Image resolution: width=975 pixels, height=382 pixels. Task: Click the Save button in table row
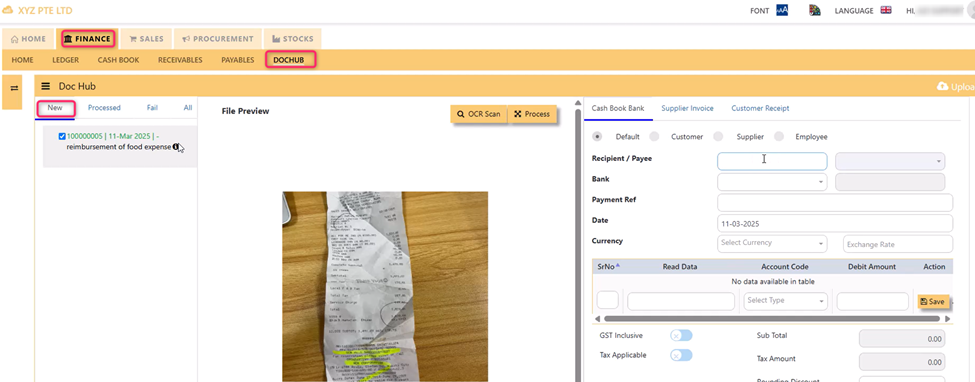pyautogui.click(x=933, y=302)
